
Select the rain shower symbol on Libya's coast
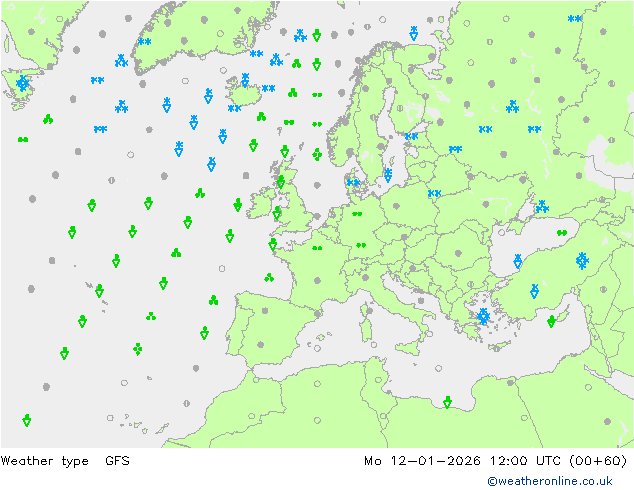pyautogui.click(x=447, y=402)
